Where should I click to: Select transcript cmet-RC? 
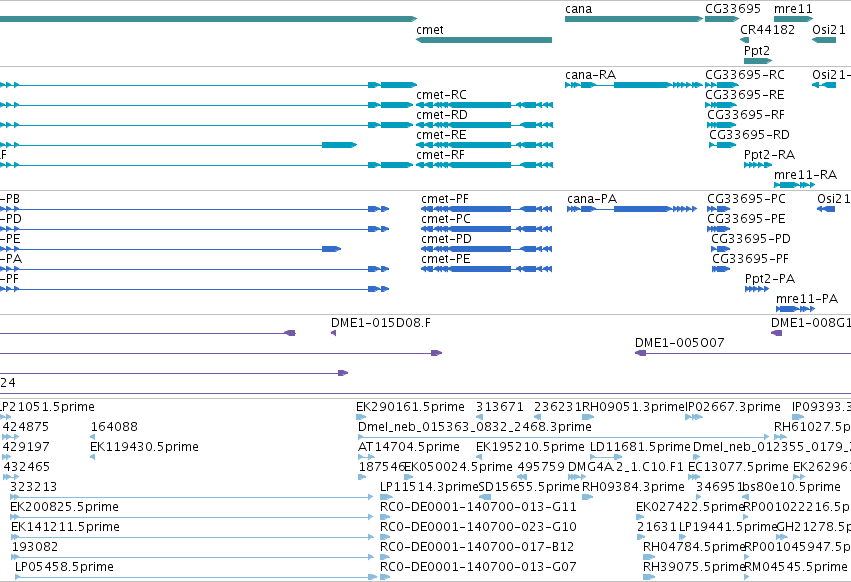click(x=485, y=105)
